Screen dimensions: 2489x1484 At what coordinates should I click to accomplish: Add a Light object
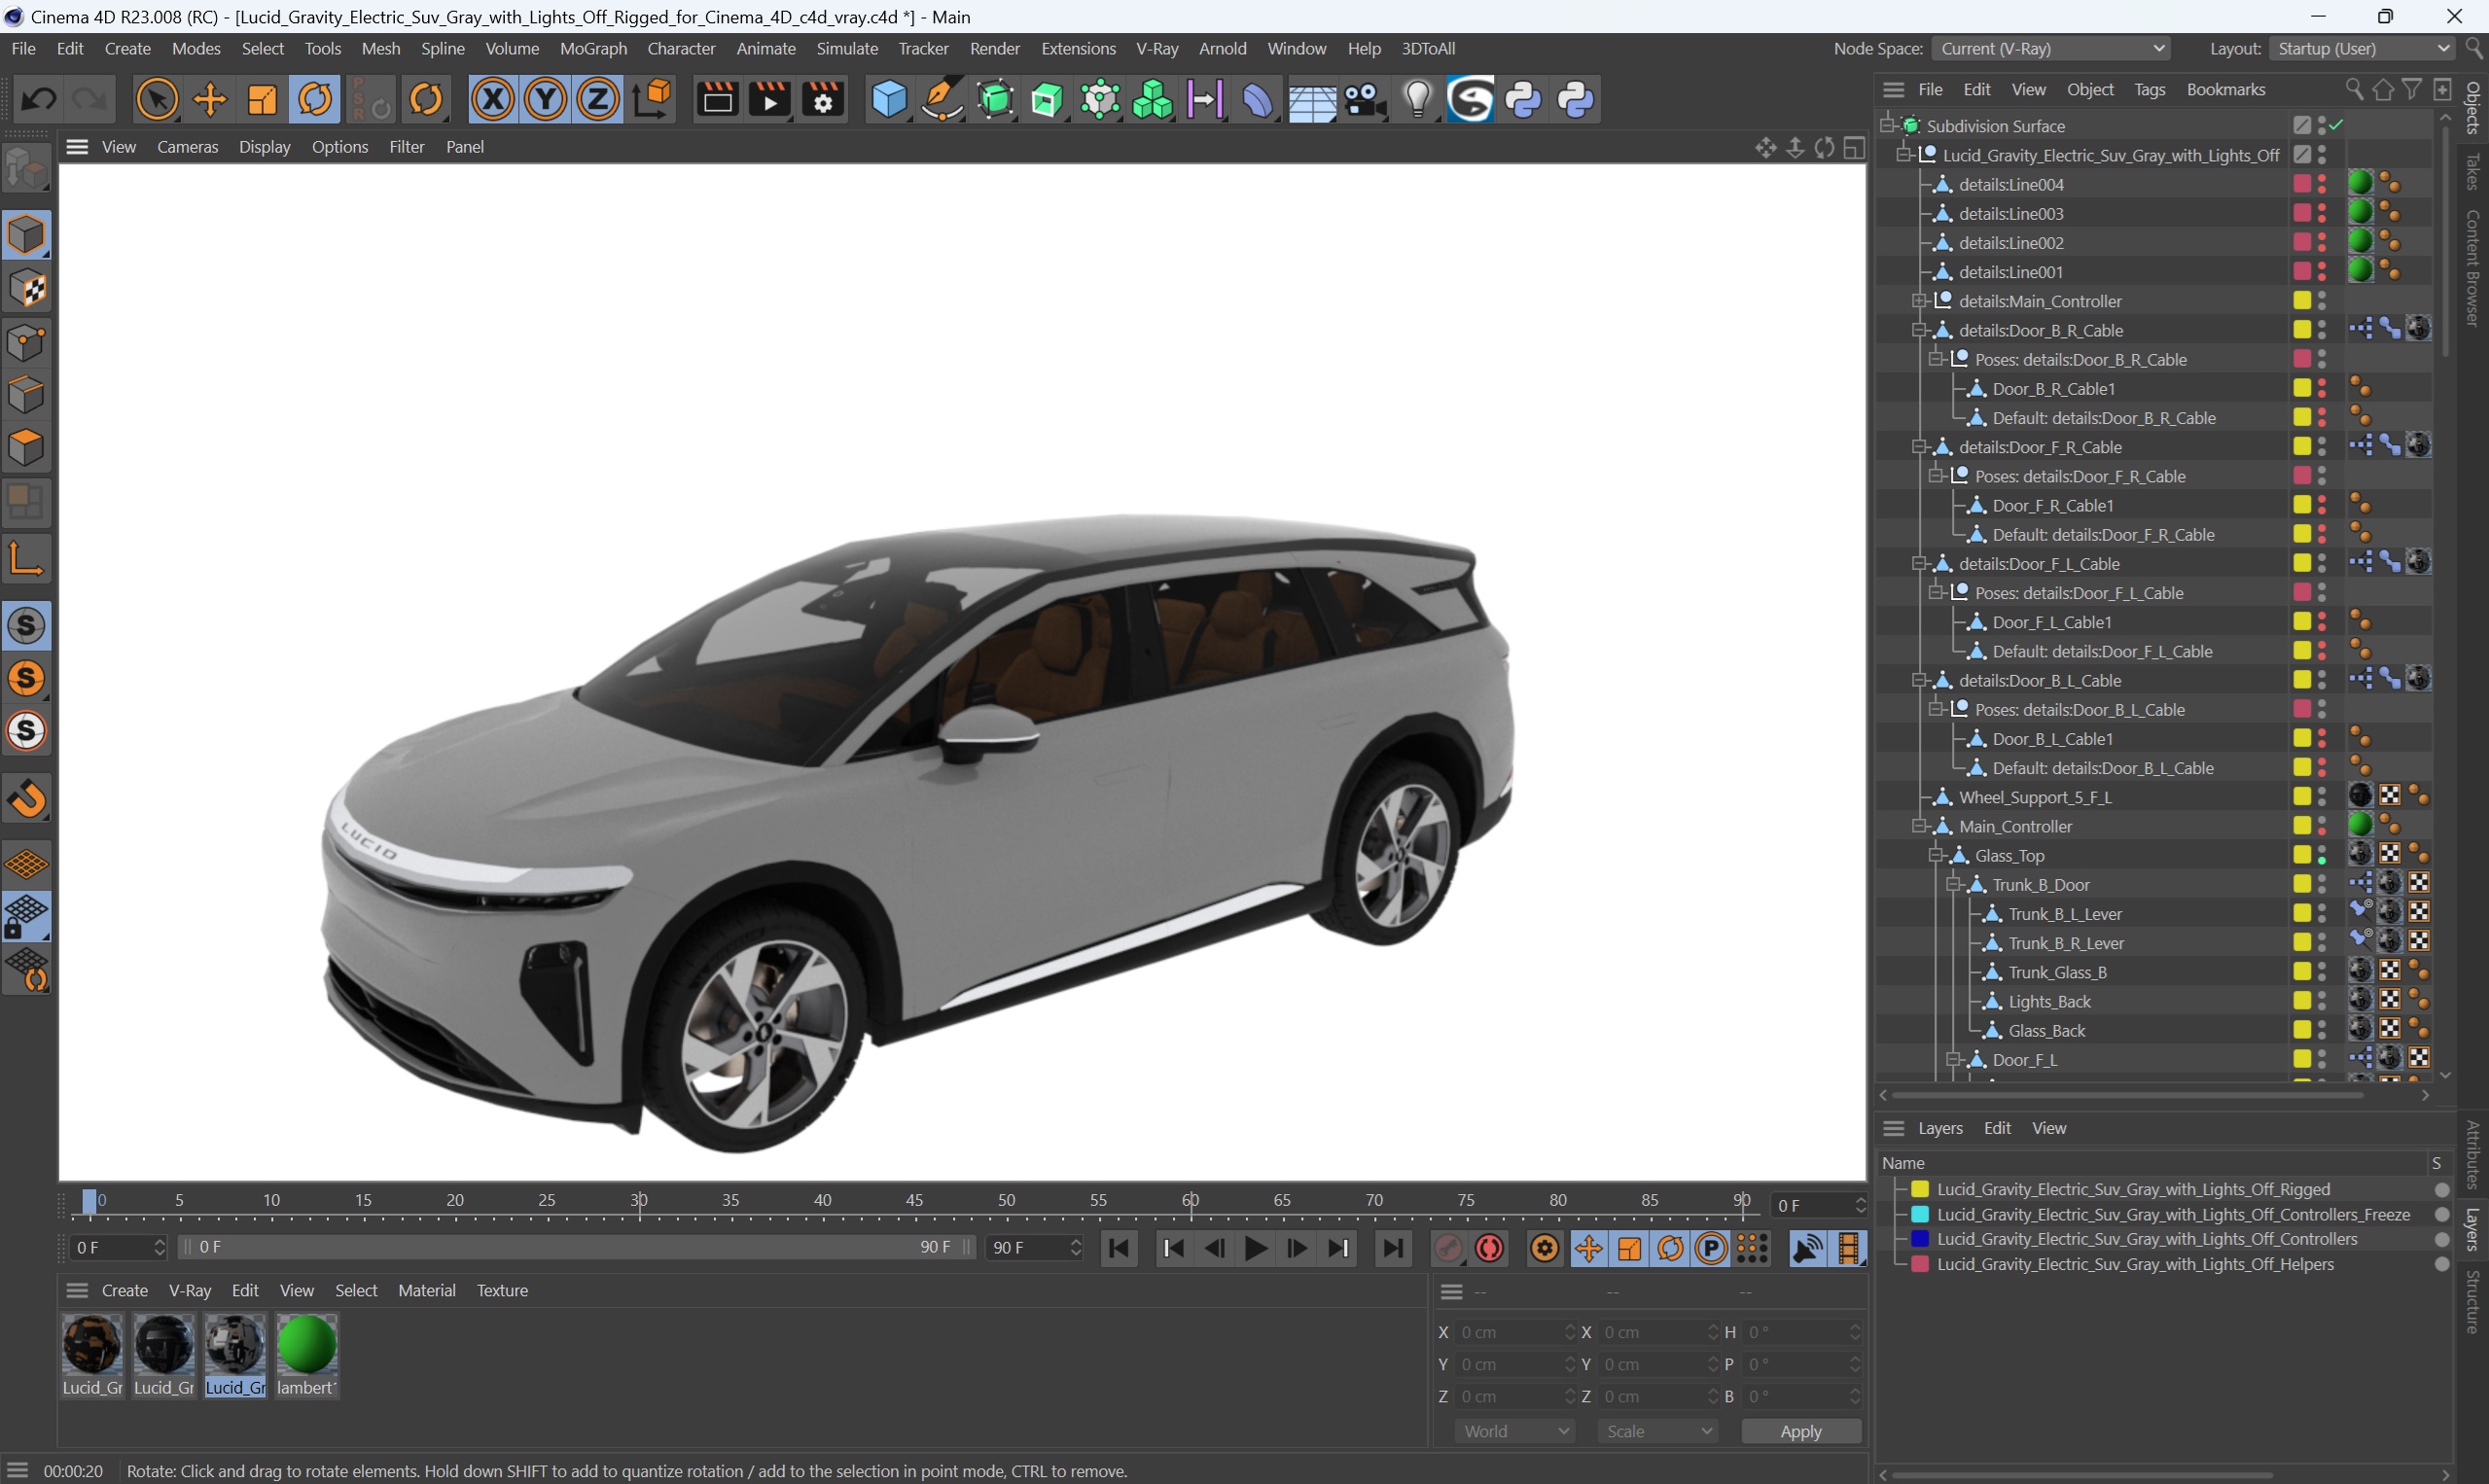[1418, 99]
